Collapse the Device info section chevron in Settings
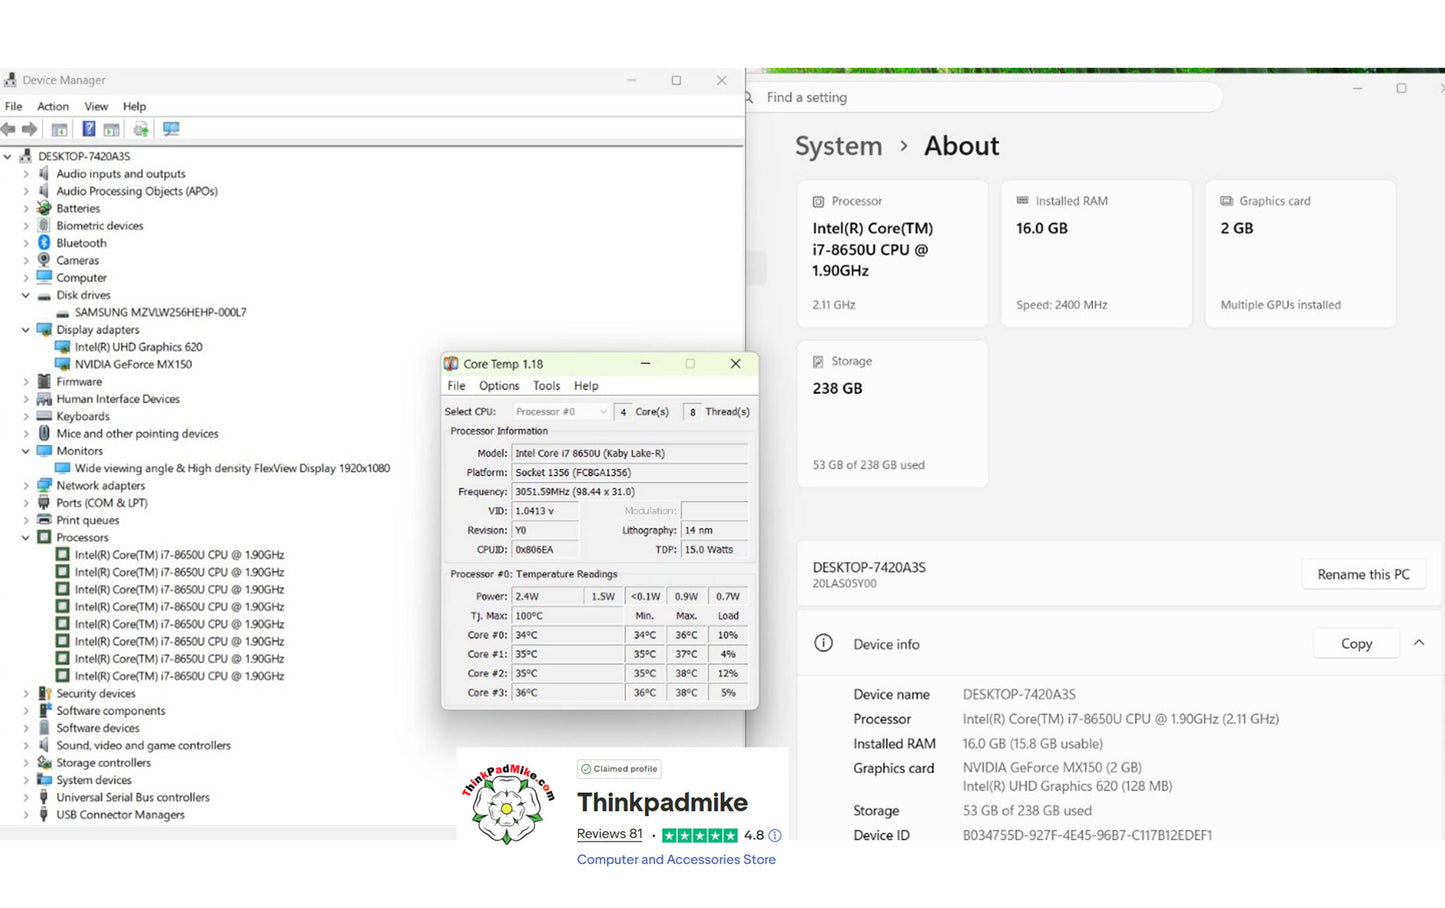Screen dimensions: 1445x908 [x=1419, y=643]
